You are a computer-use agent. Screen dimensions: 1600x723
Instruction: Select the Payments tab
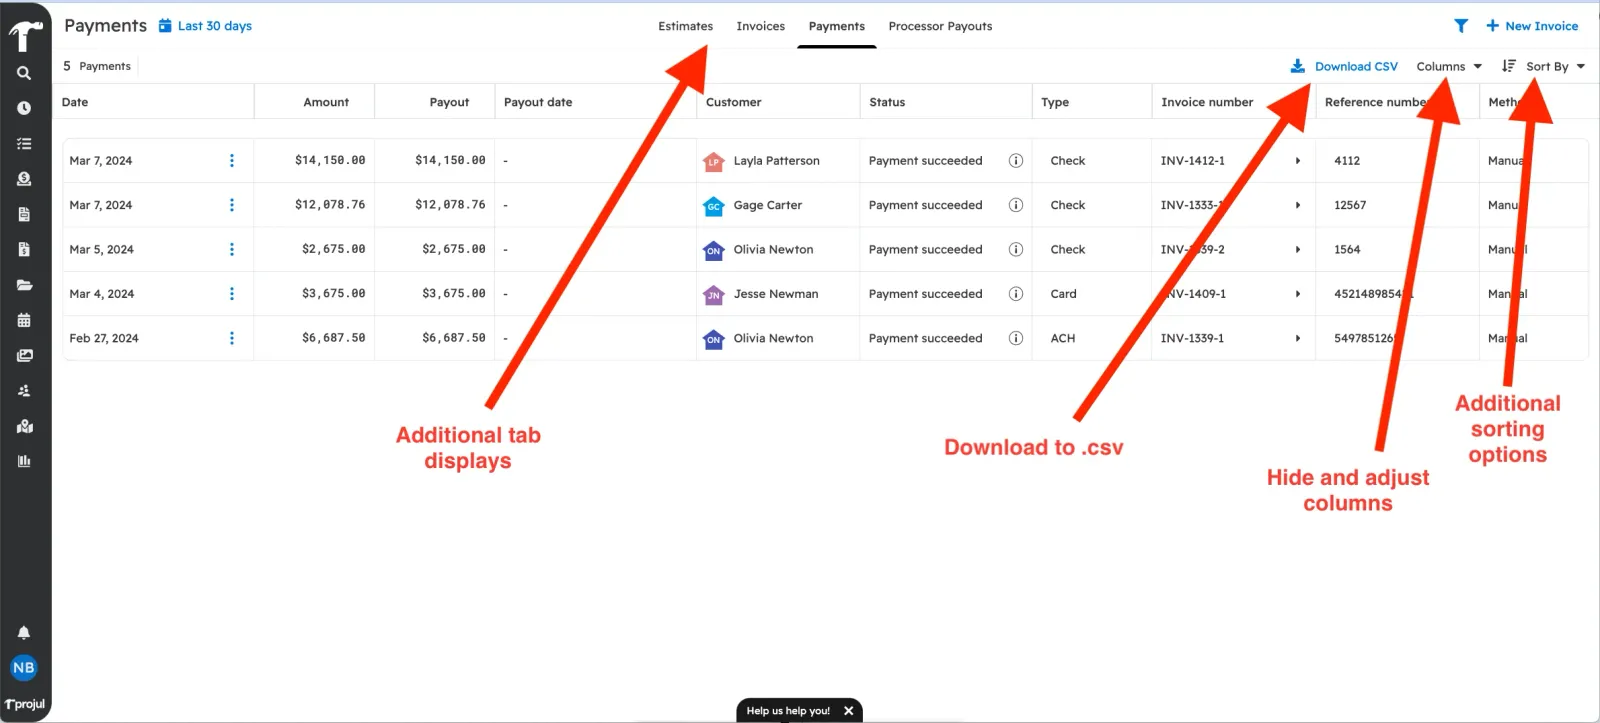837,26
